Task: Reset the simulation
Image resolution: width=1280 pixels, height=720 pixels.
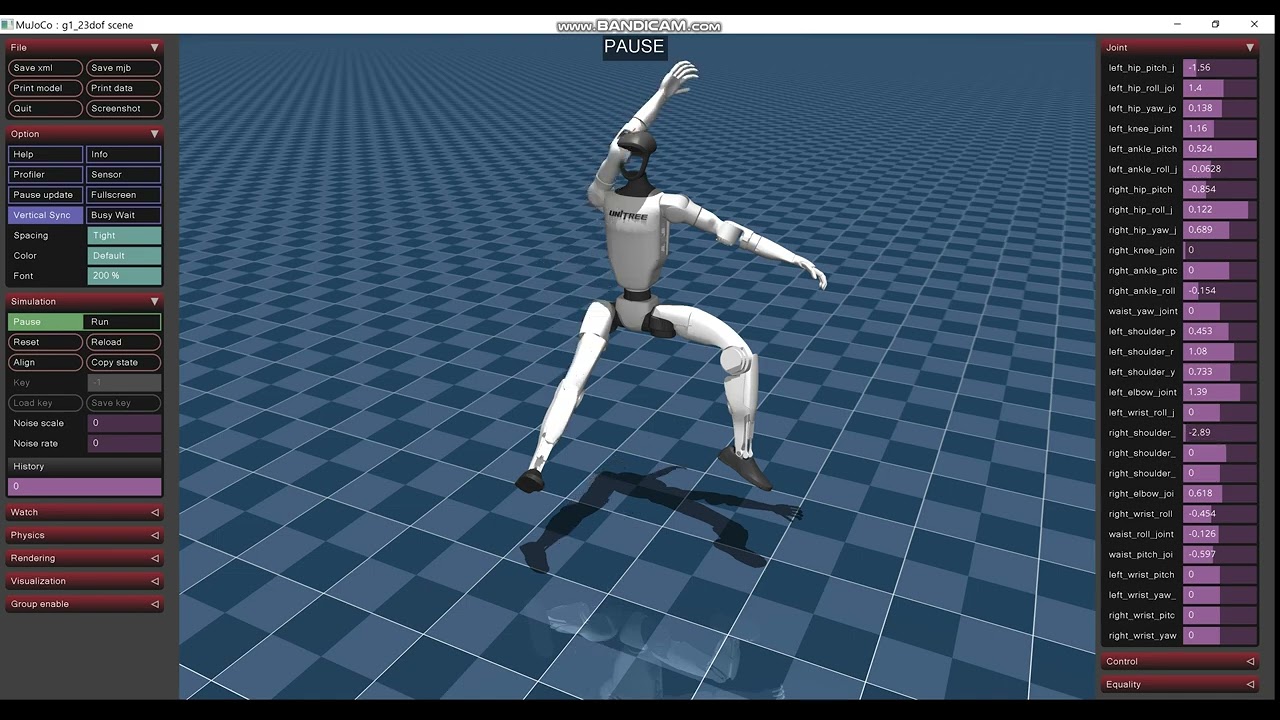Action: pyautogui.click(x=45, y=342)
